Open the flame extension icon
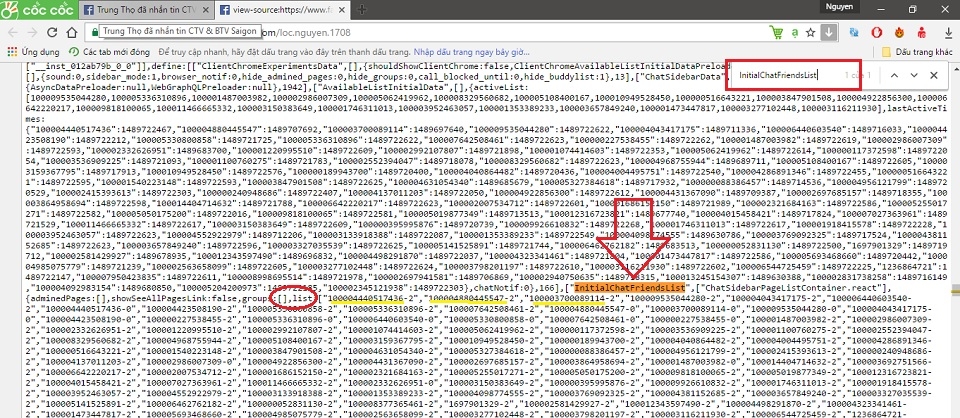 [x=899, y=32]
